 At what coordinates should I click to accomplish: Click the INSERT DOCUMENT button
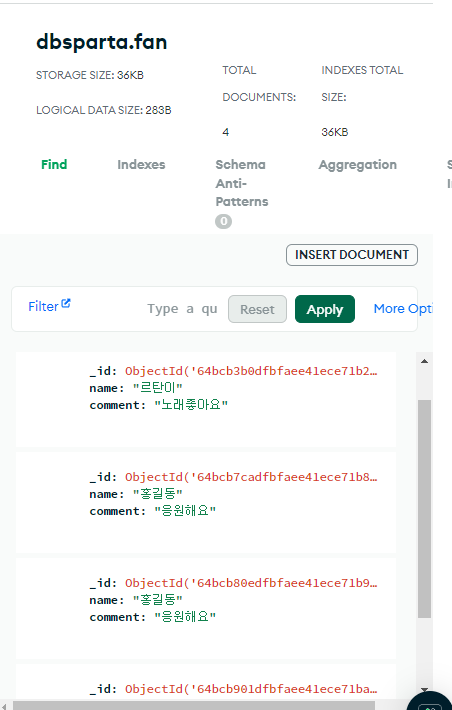pos(352,255)
